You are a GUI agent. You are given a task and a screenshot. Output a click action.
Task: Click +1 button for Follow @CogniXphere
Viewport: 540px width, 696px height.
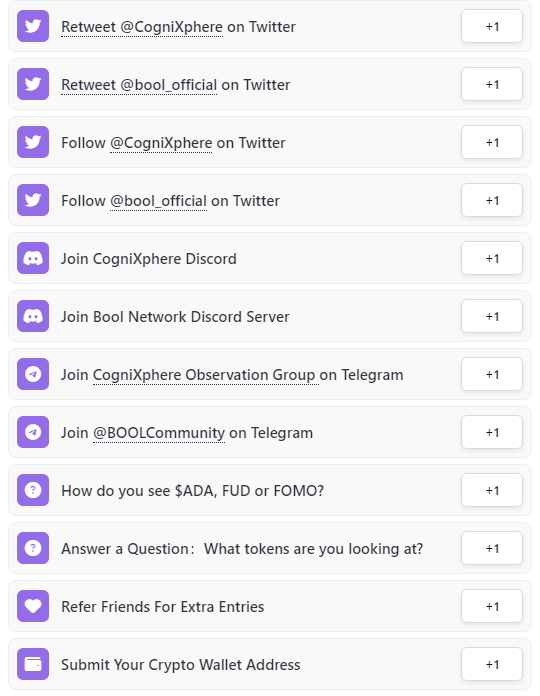point(492,142)
